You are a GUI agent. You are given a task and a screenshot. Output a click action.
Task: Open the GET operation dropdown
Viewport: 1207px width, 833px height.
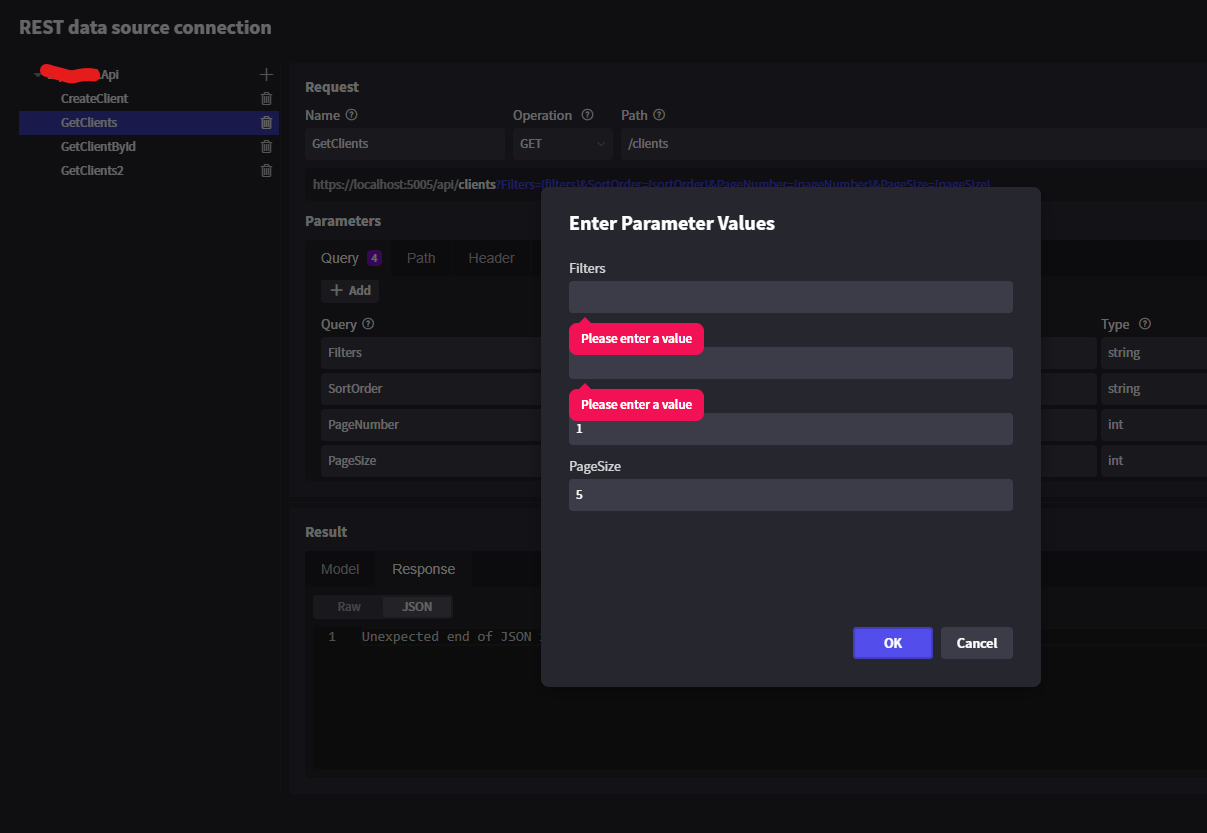(562, 143)
